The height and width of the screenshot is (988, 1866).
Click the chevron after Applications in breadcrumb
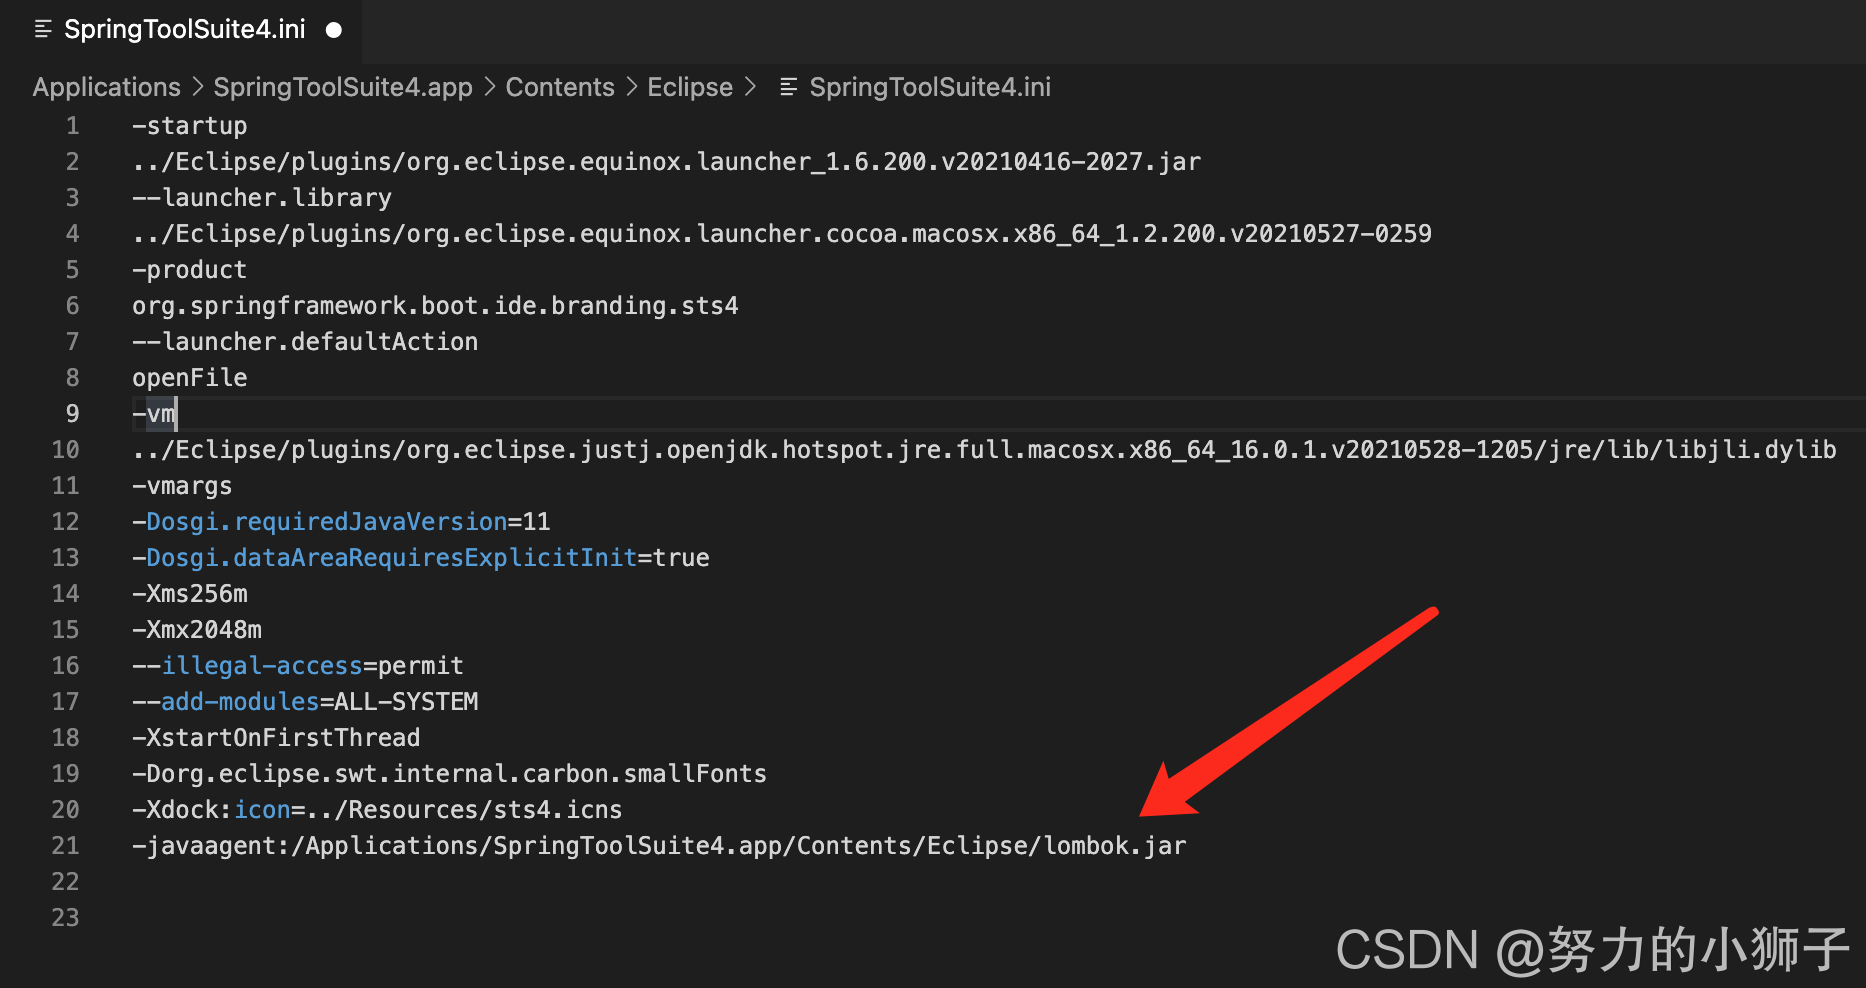click(x=197, y=87)
